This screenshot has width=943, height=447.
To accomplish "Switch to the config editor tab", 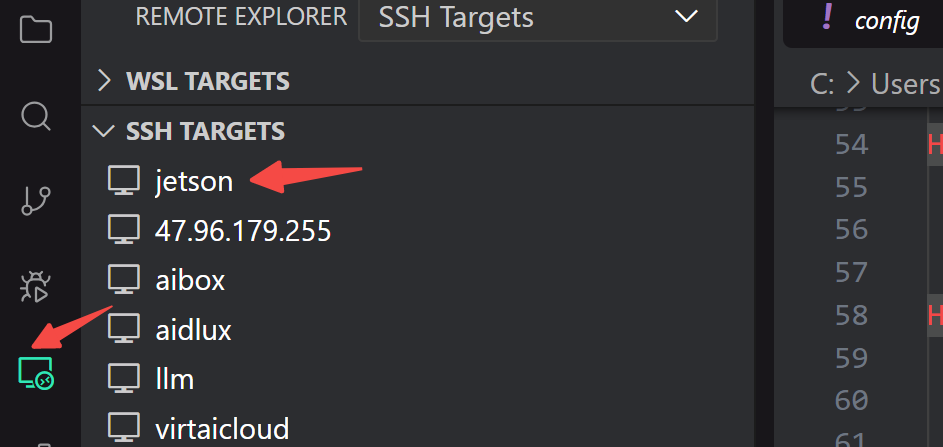I will coord(872,22).
